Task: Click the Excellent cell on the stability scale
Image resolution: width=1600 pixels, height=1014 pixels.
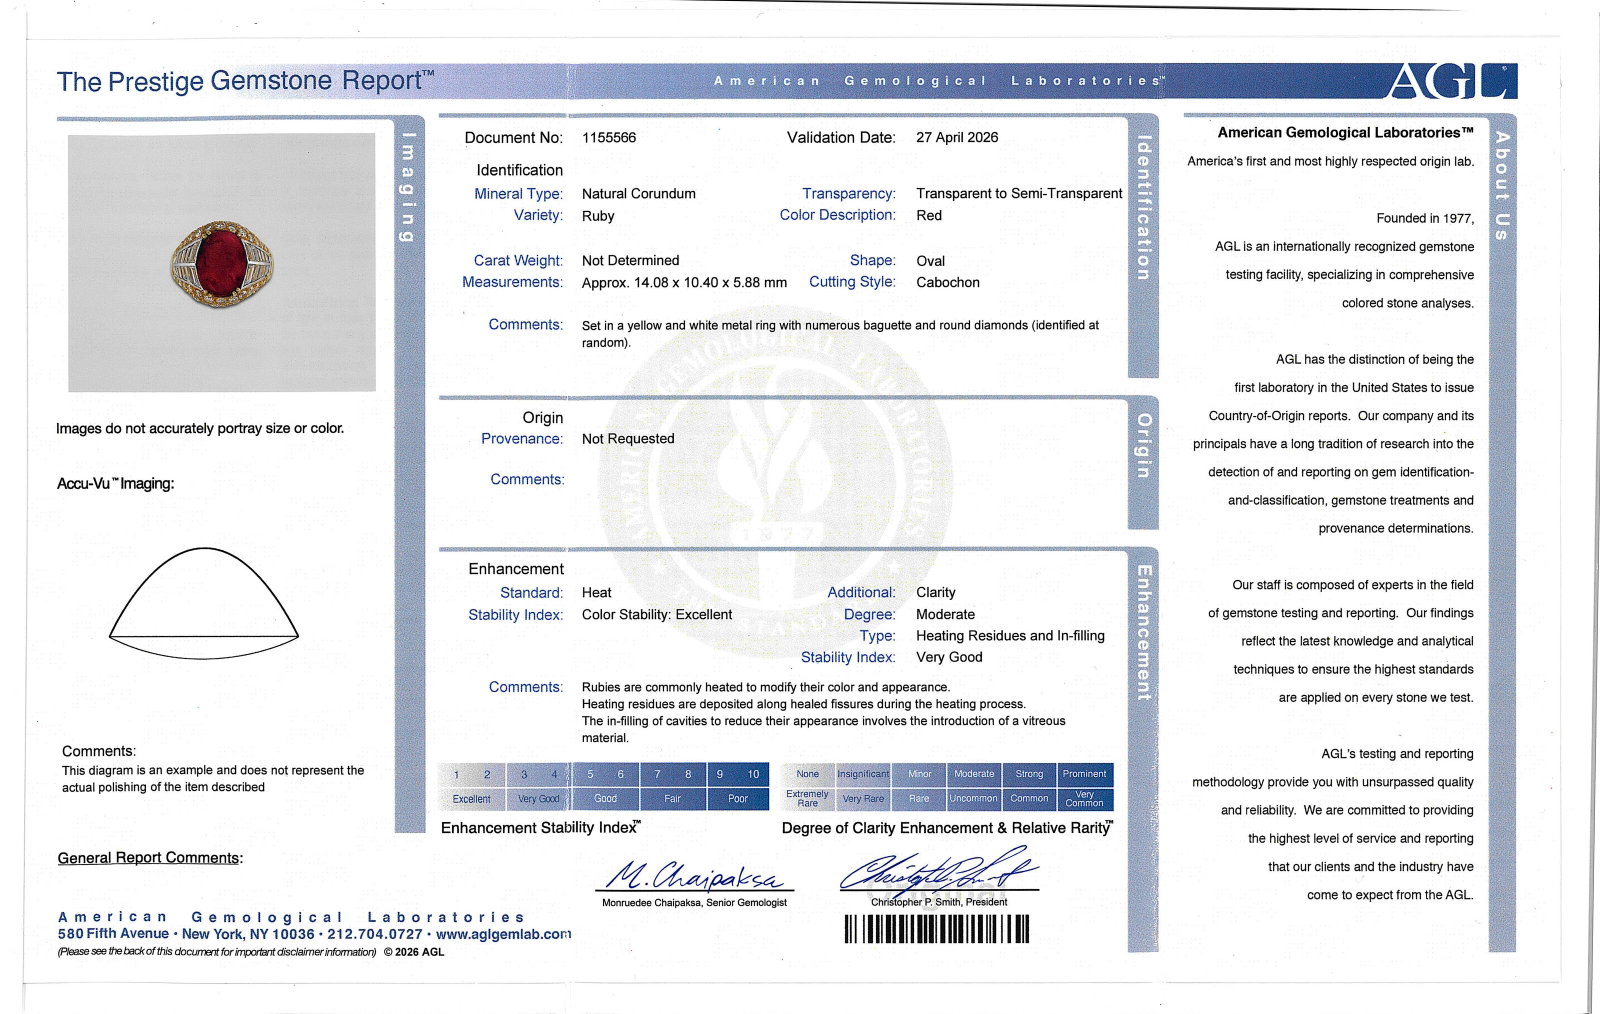Action: [471, 799]
